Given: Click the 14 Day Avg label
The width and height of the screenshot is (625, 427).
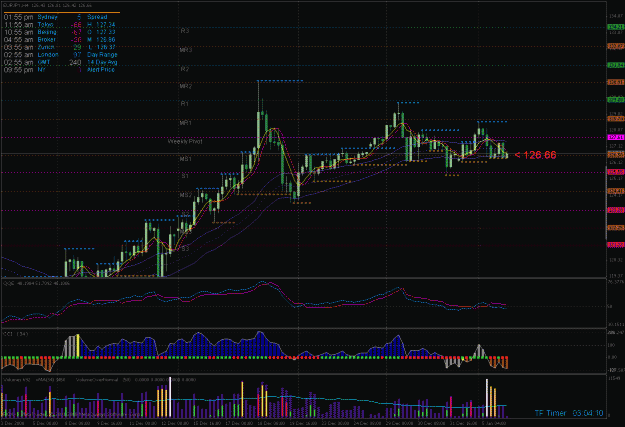Looking at the screenshot, I should point(102,62).
